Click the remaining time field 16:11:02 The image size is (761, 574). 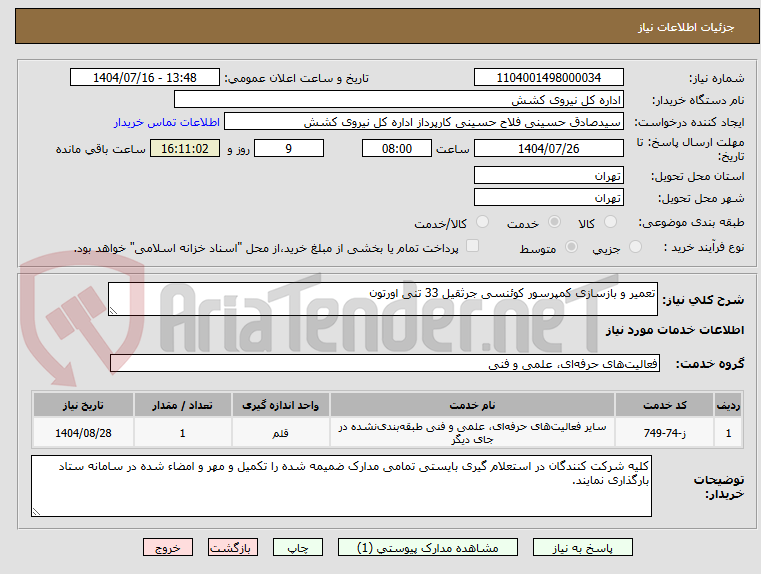pos(185,148)
